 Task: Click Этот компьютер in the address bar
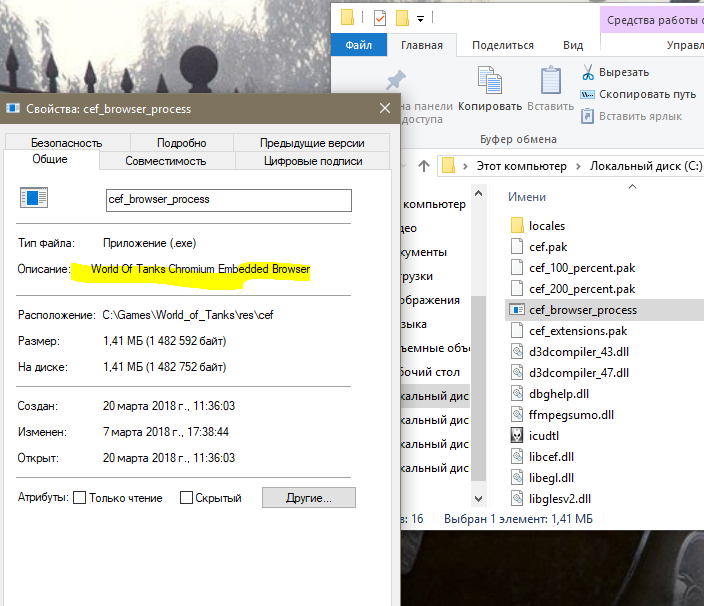point(522,166)
